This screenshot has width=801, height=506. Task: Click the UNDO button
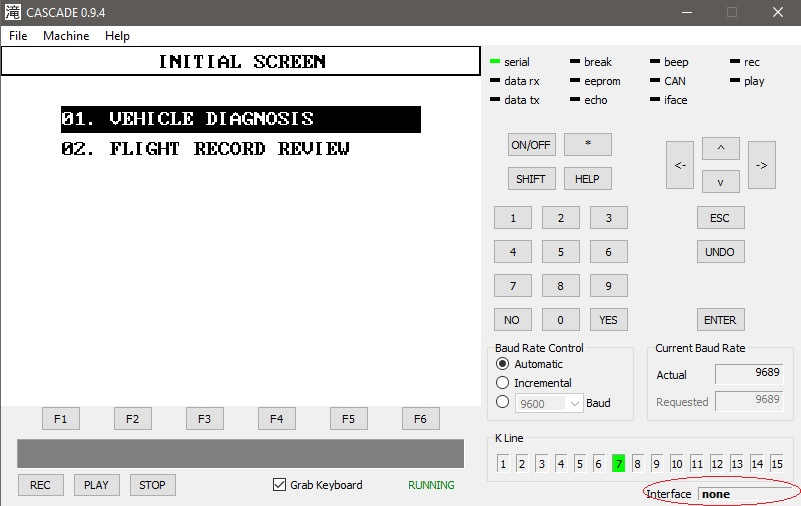[720, 252]
